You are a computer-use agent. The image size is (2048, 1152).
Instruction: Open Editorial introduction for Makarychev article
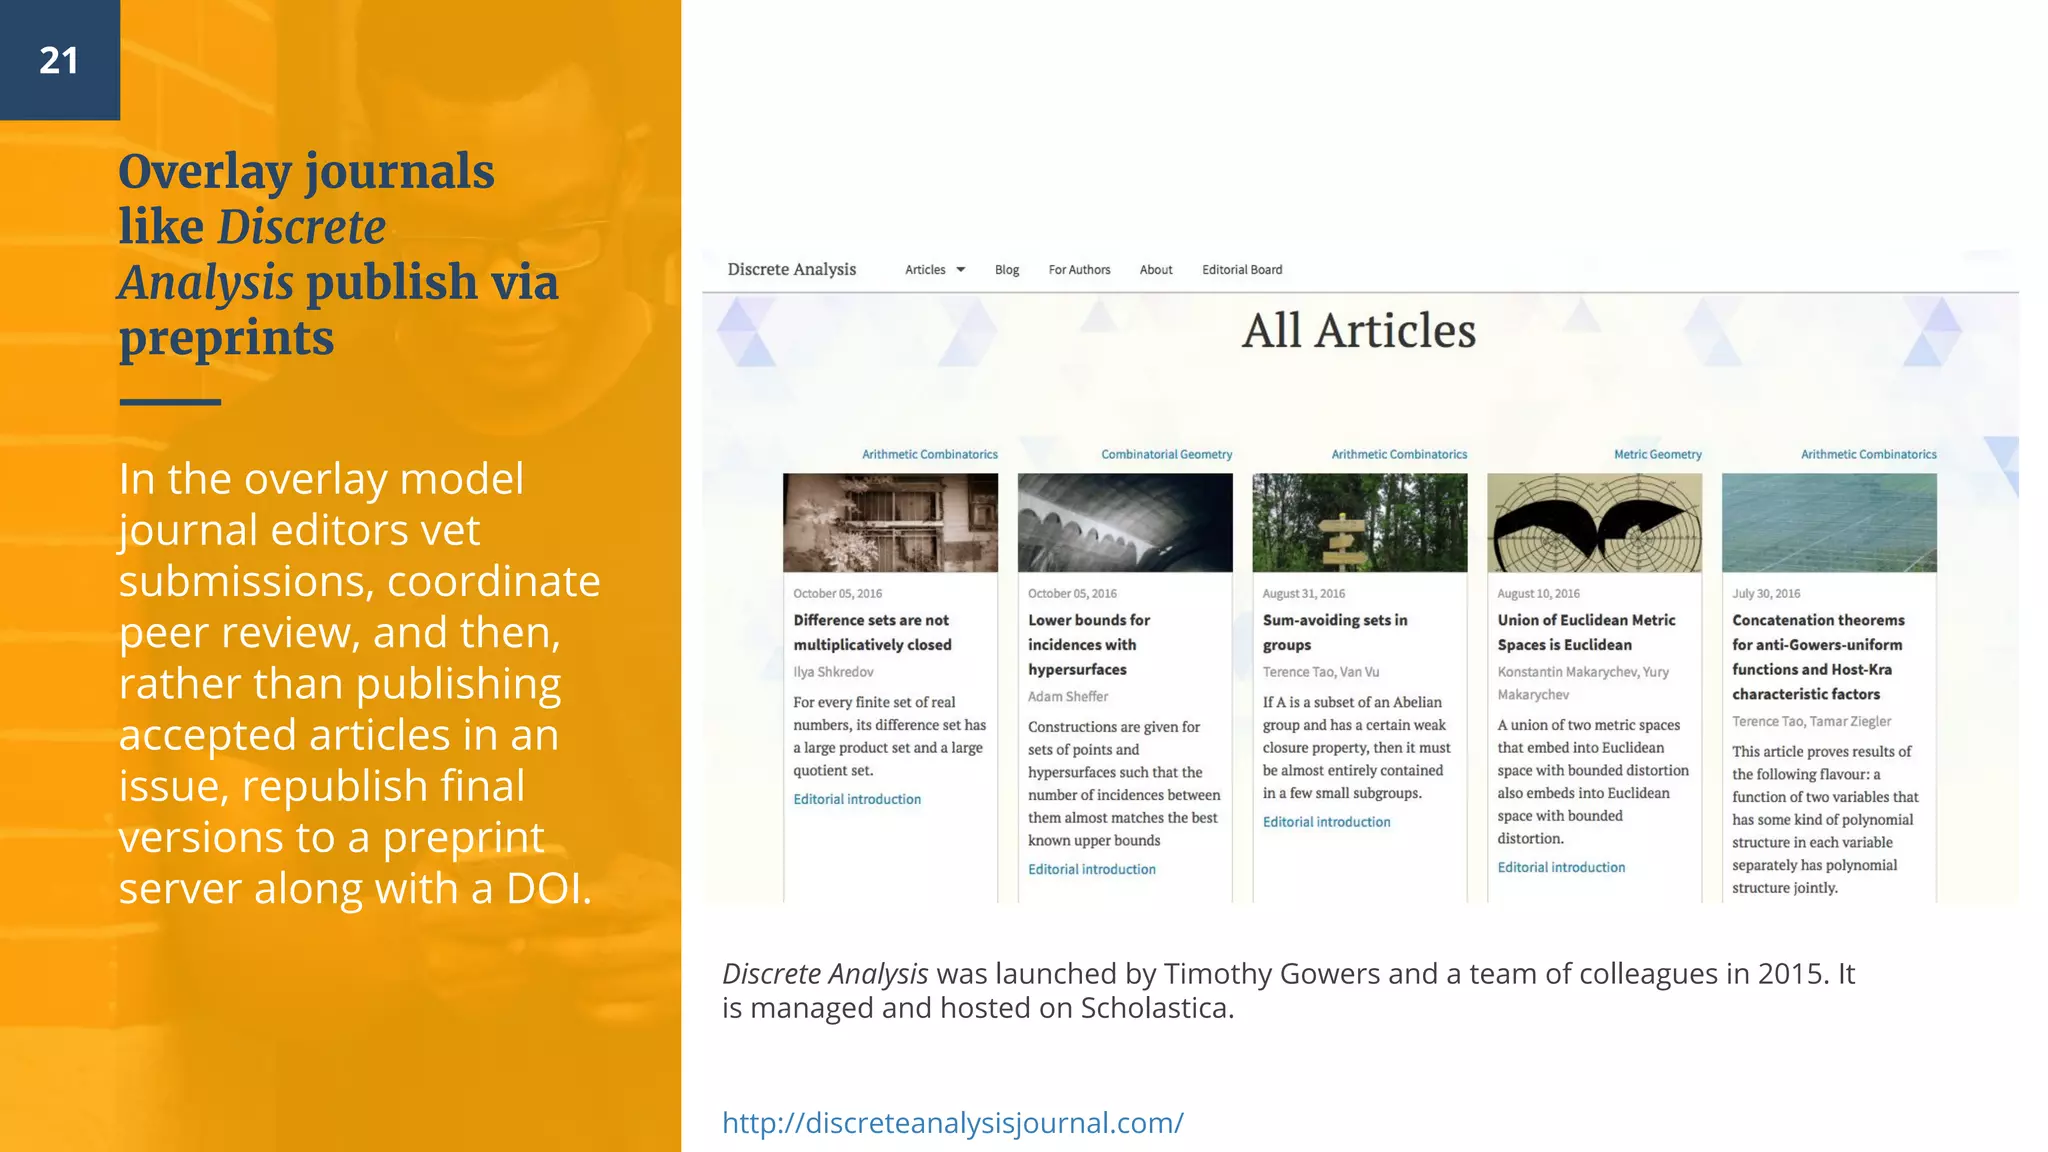tap(1561, 867)
